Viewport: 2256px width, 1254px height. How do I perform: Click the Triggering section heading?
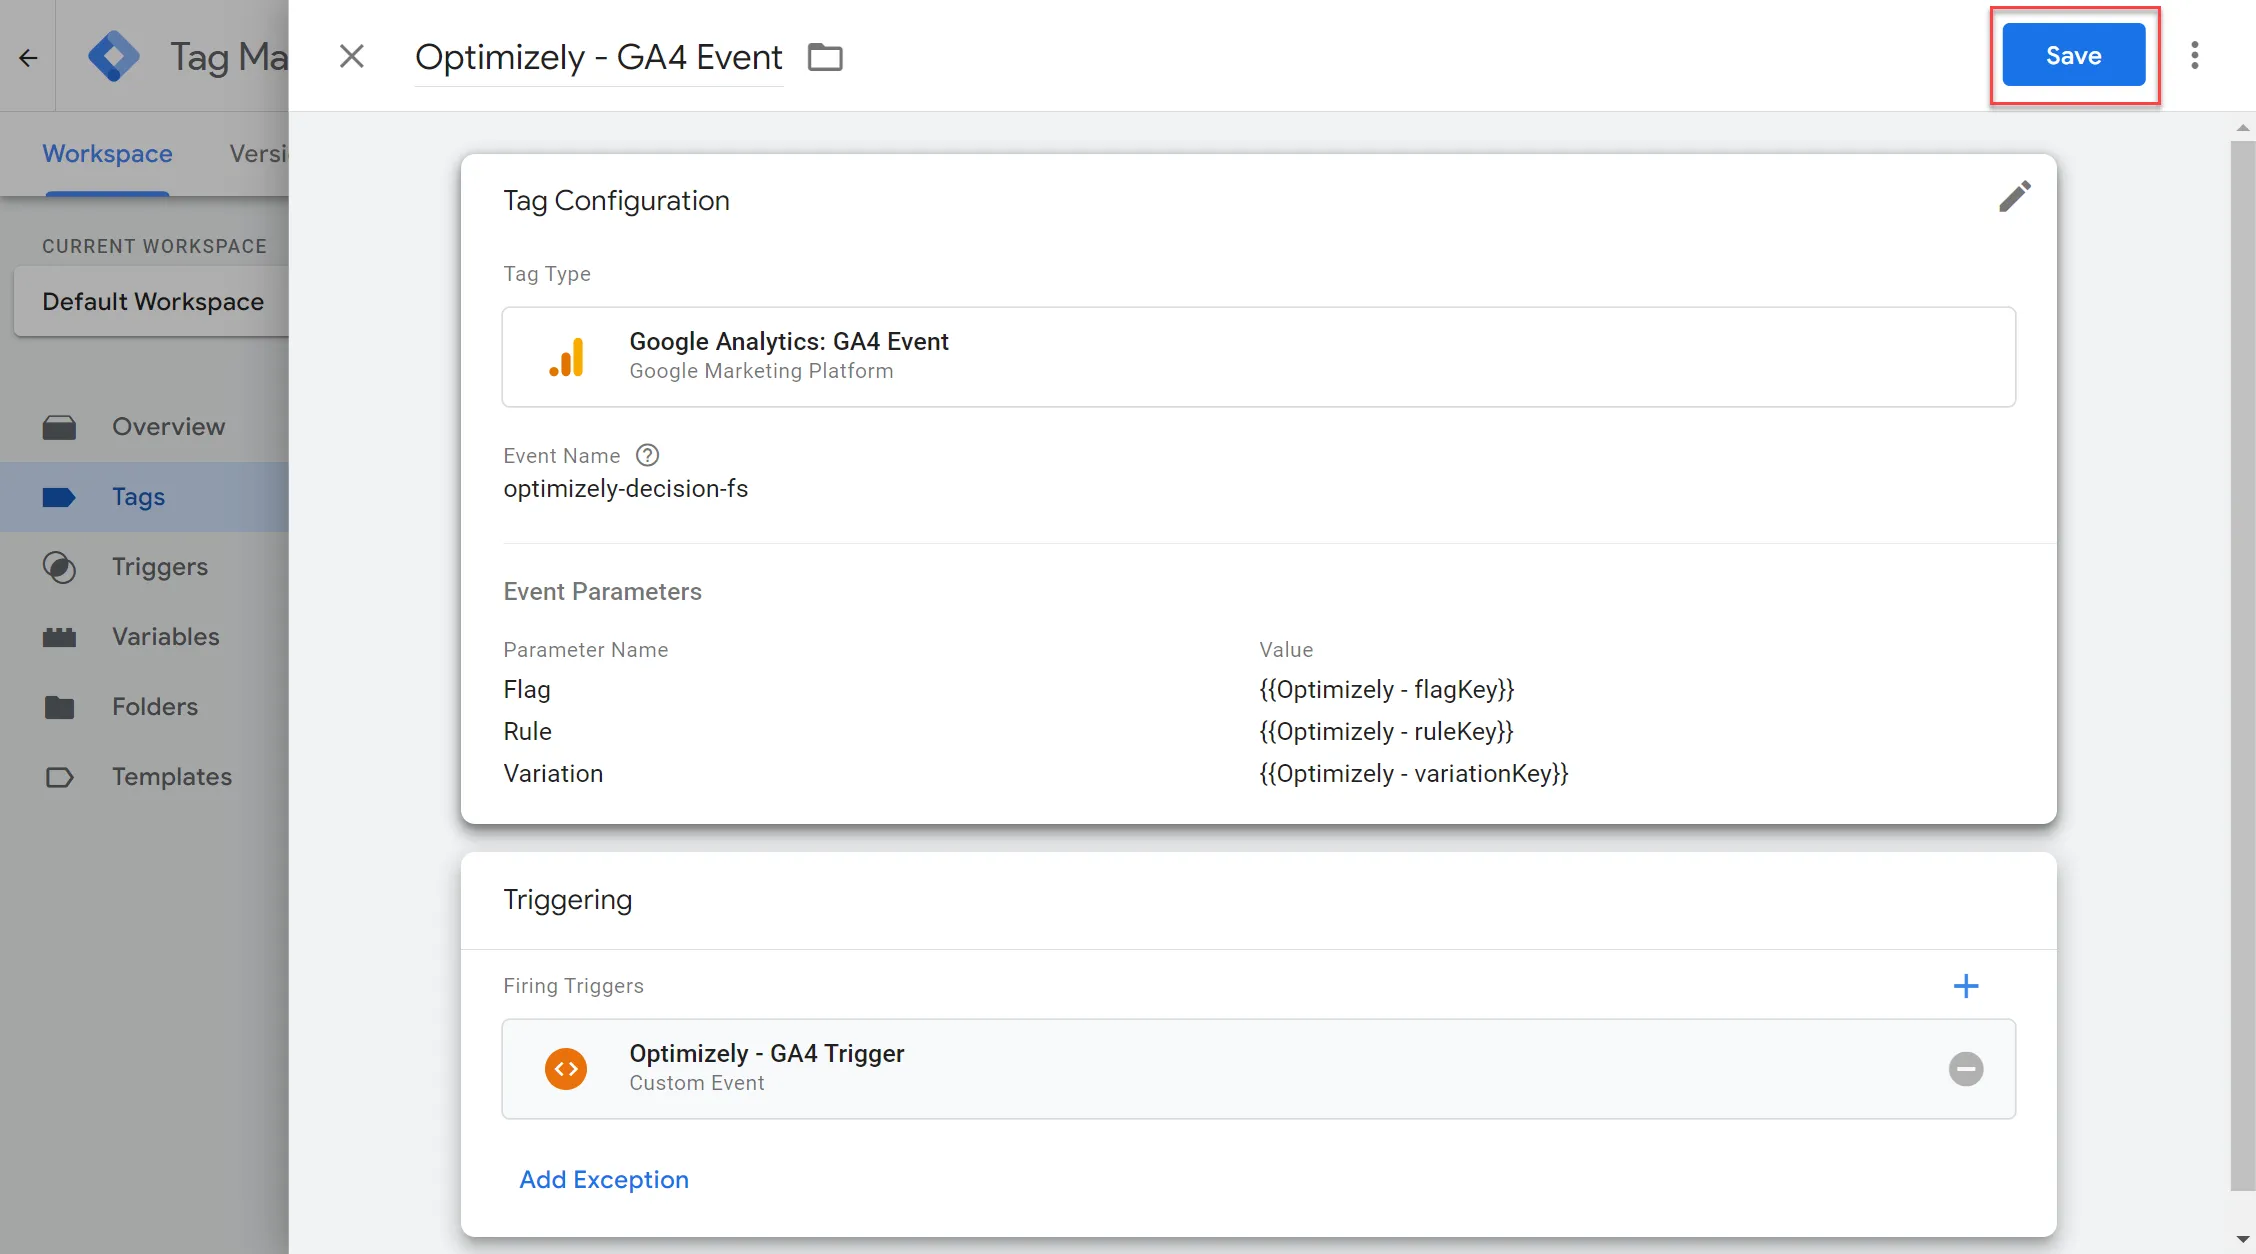pyautogui.click(x=568, y=900)
